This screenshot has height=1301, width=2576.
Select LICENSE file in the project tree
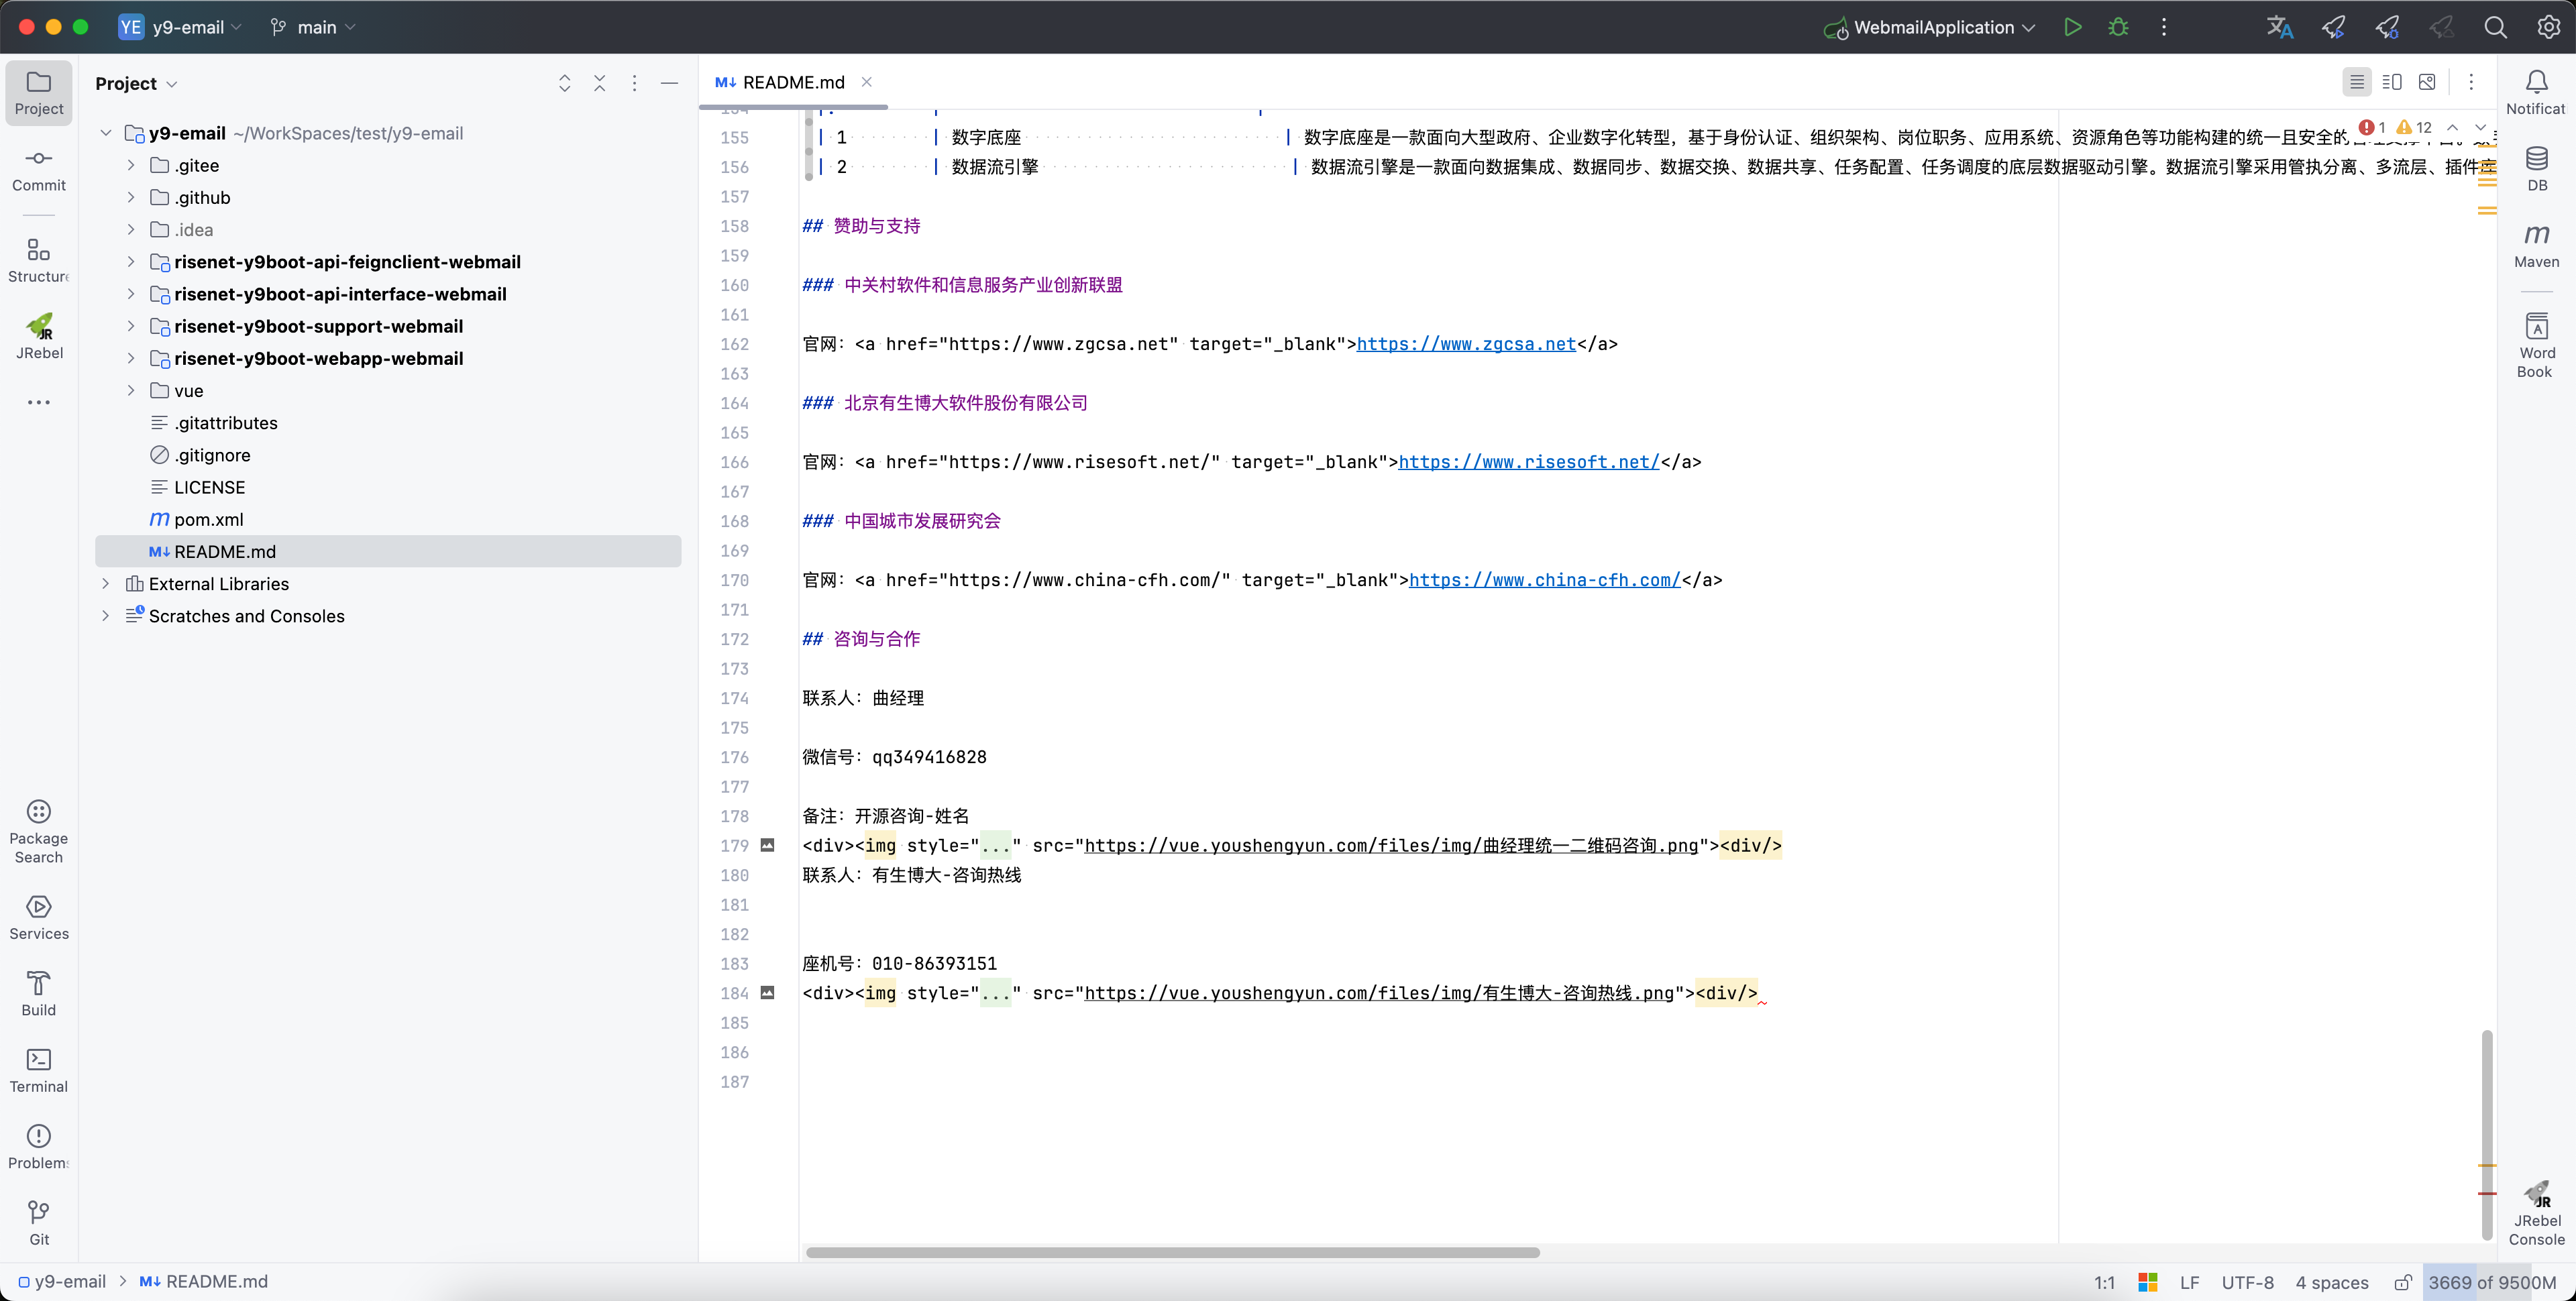click(209, 487)
